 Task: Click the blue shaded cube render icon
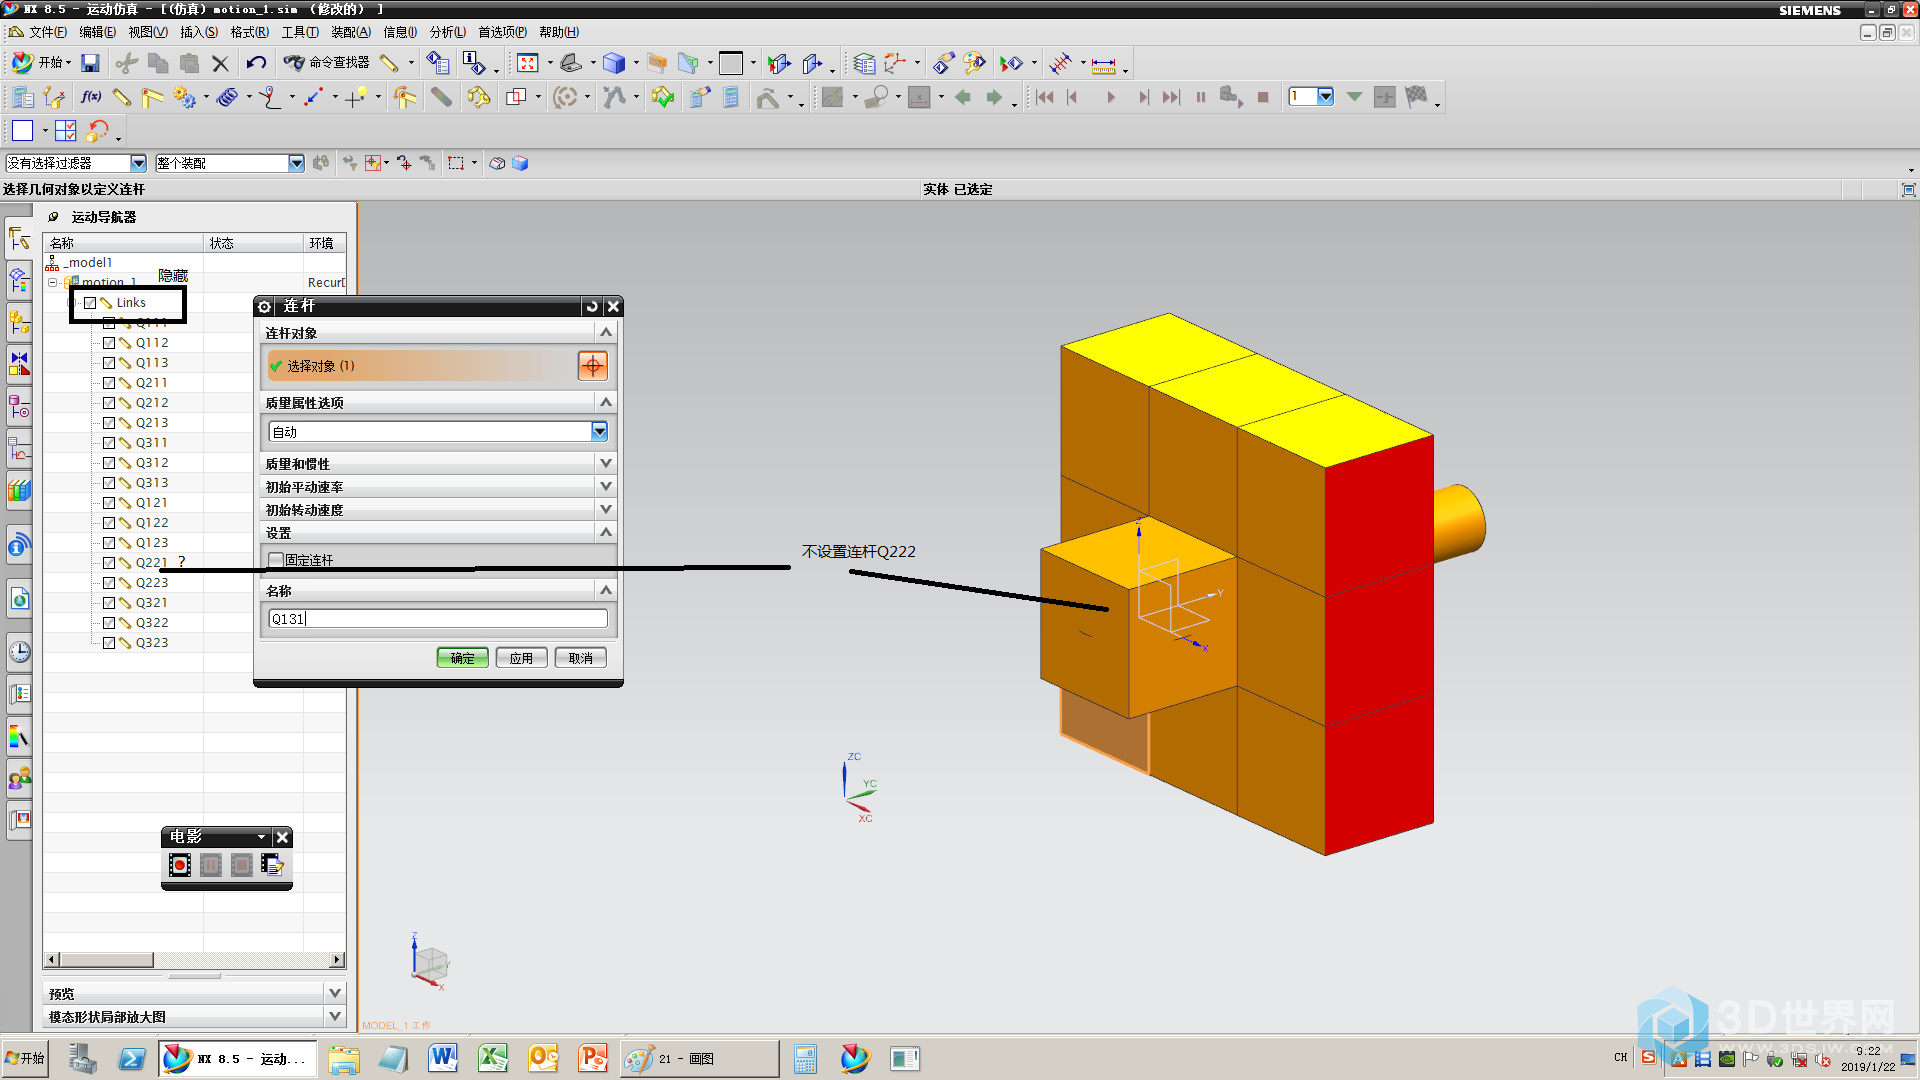coord(614,64)
